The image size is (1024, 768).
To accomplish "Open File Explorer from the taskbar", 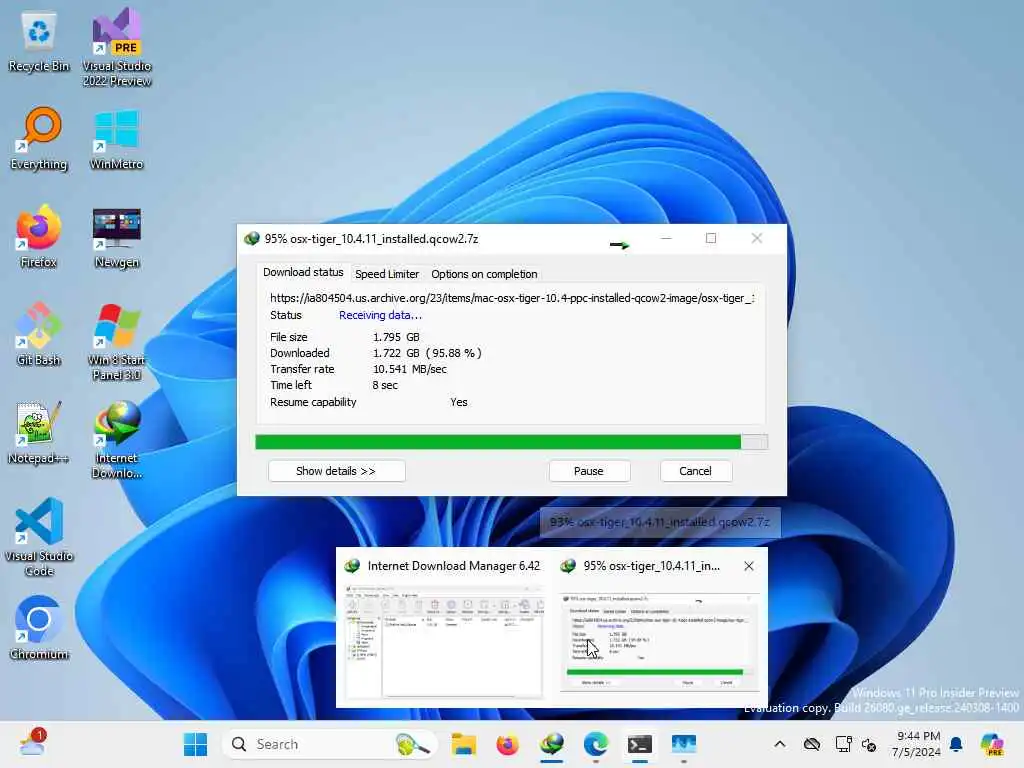I will coord(464,744).
